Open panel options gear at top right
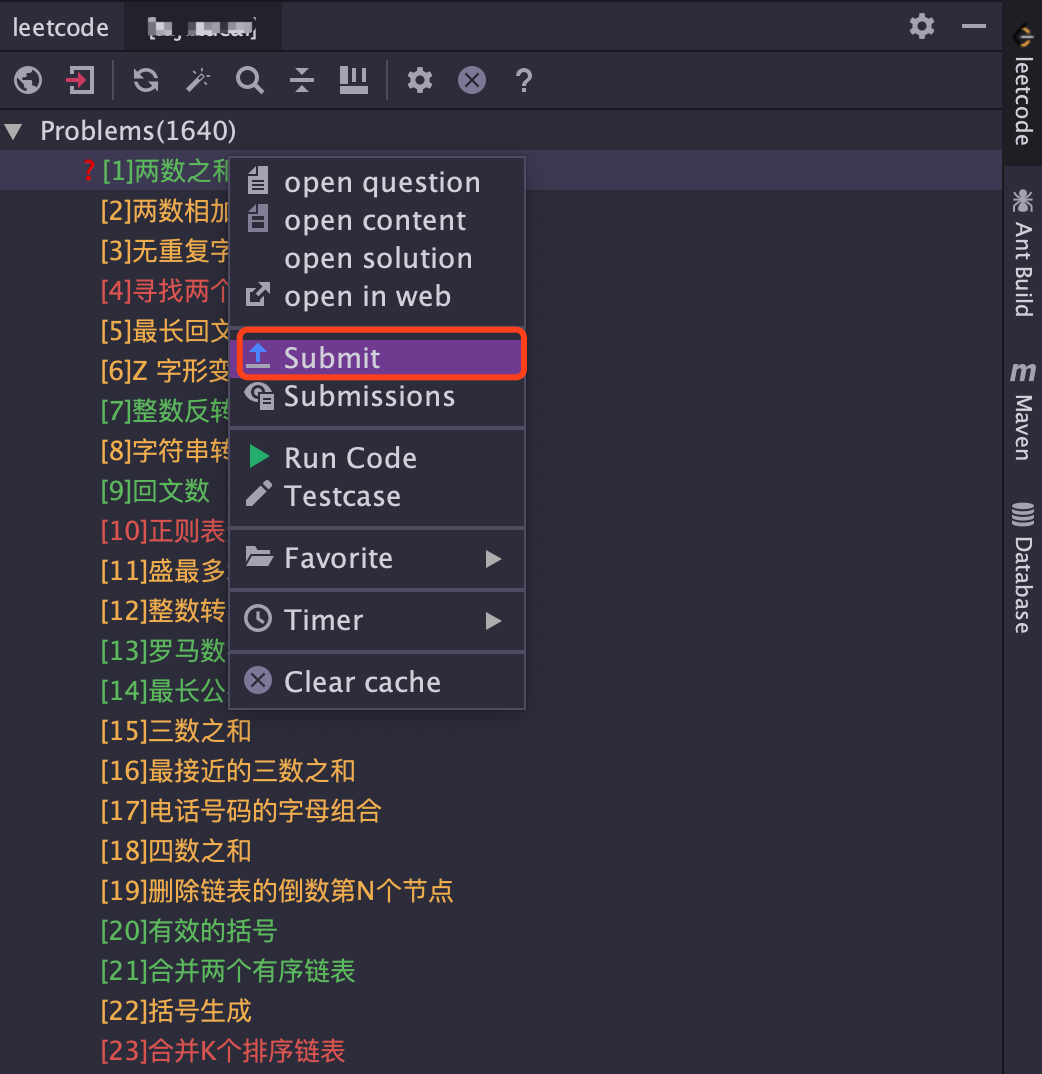1042x1074 pixels. pos(922,27)
